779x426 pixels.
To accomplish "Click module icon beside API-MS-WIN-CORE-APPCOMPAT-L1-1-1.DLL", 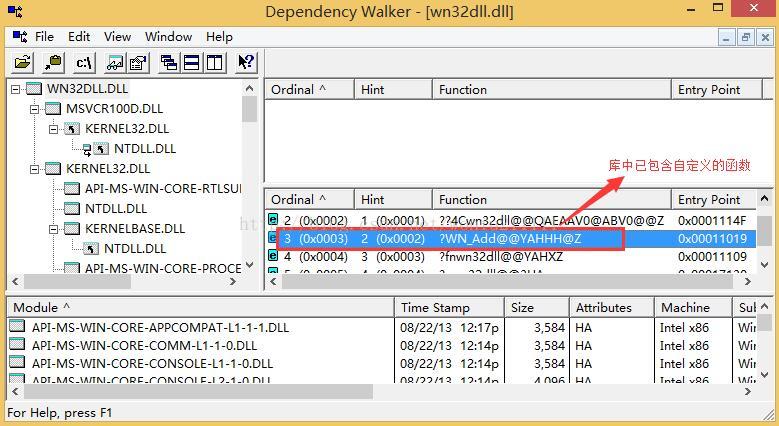I will 17,327.
